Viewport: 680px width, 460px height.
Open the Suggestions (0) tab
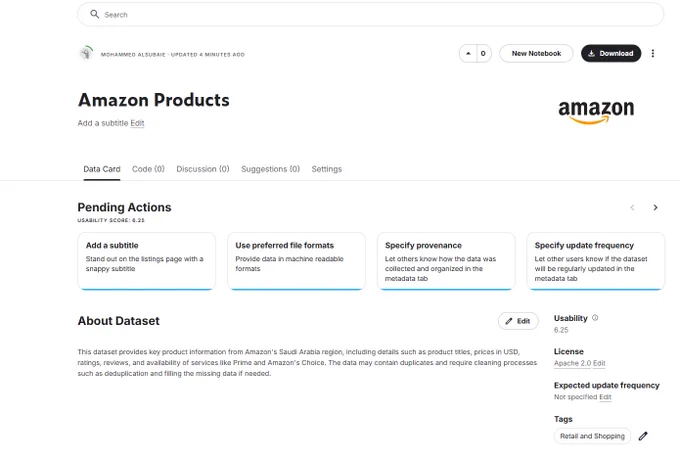[270, 169]
